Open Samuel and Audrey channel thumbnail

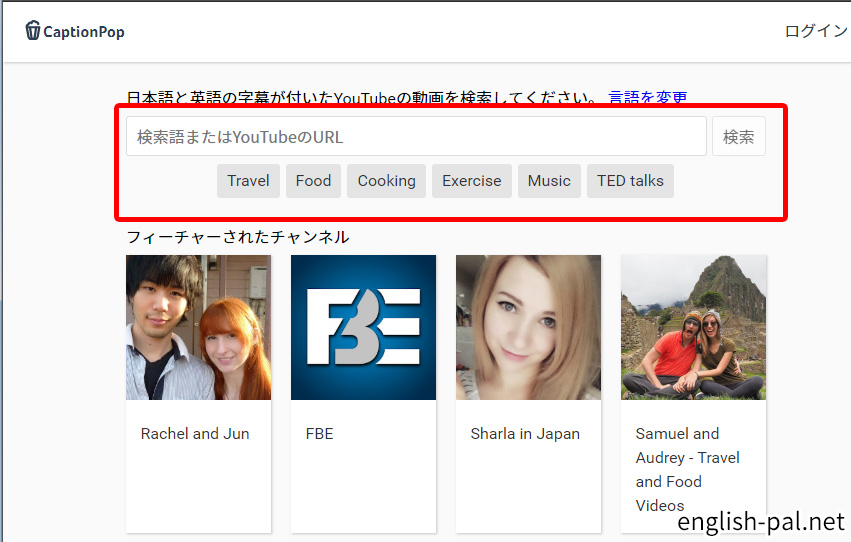click(x=694, y=328)
